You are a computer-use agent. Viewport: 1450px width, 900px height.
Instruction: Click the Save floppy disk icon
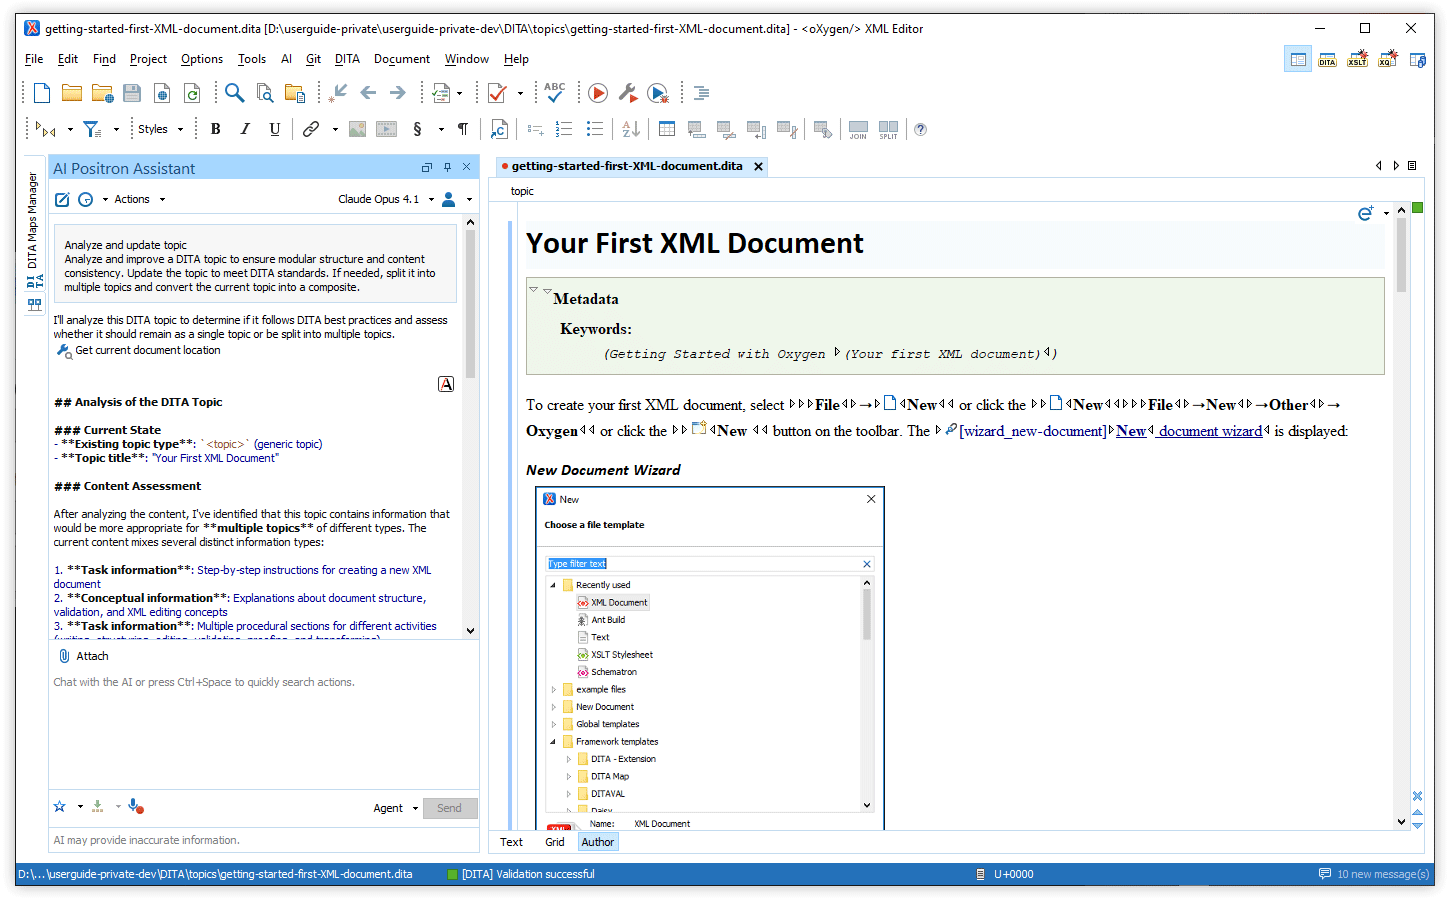[132, 93]
